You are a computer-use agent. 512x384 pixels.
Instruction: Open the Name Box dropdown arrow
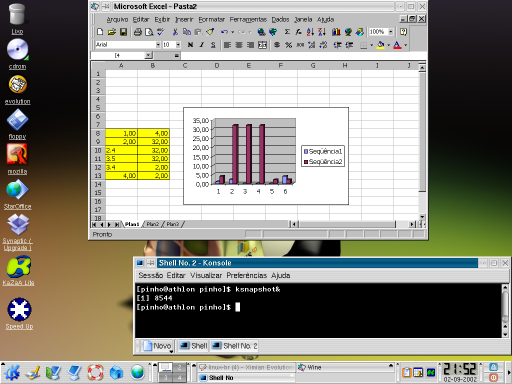pos(148,55)
